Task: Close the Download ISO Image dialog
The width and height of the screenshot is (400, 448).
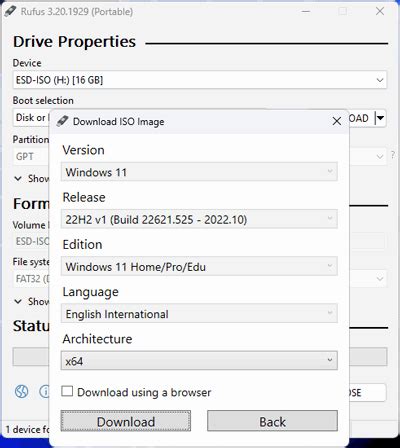Action: 337,121
